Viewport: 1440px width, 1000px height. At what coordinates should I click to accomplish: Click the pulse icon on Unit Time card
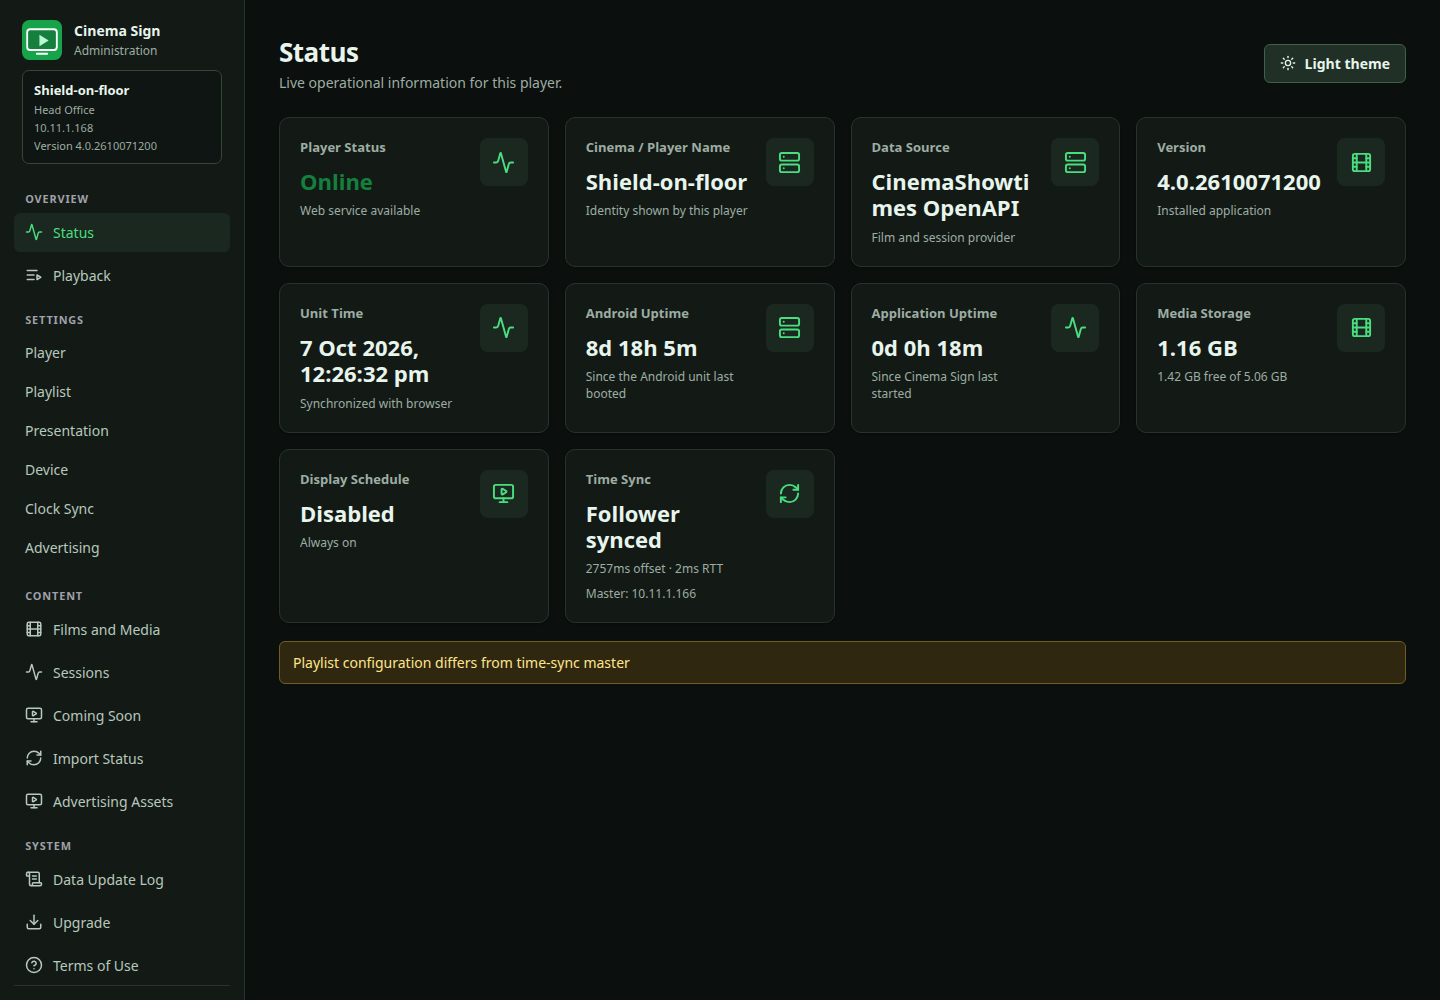pos(504,328)
